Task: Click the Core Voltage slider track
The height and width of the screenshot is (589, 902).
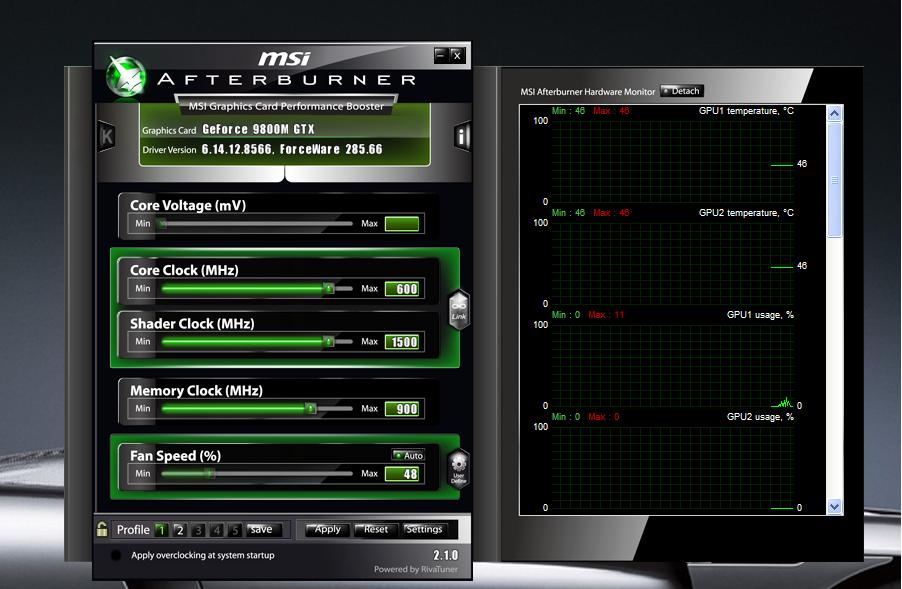Action: pos(257,223)
